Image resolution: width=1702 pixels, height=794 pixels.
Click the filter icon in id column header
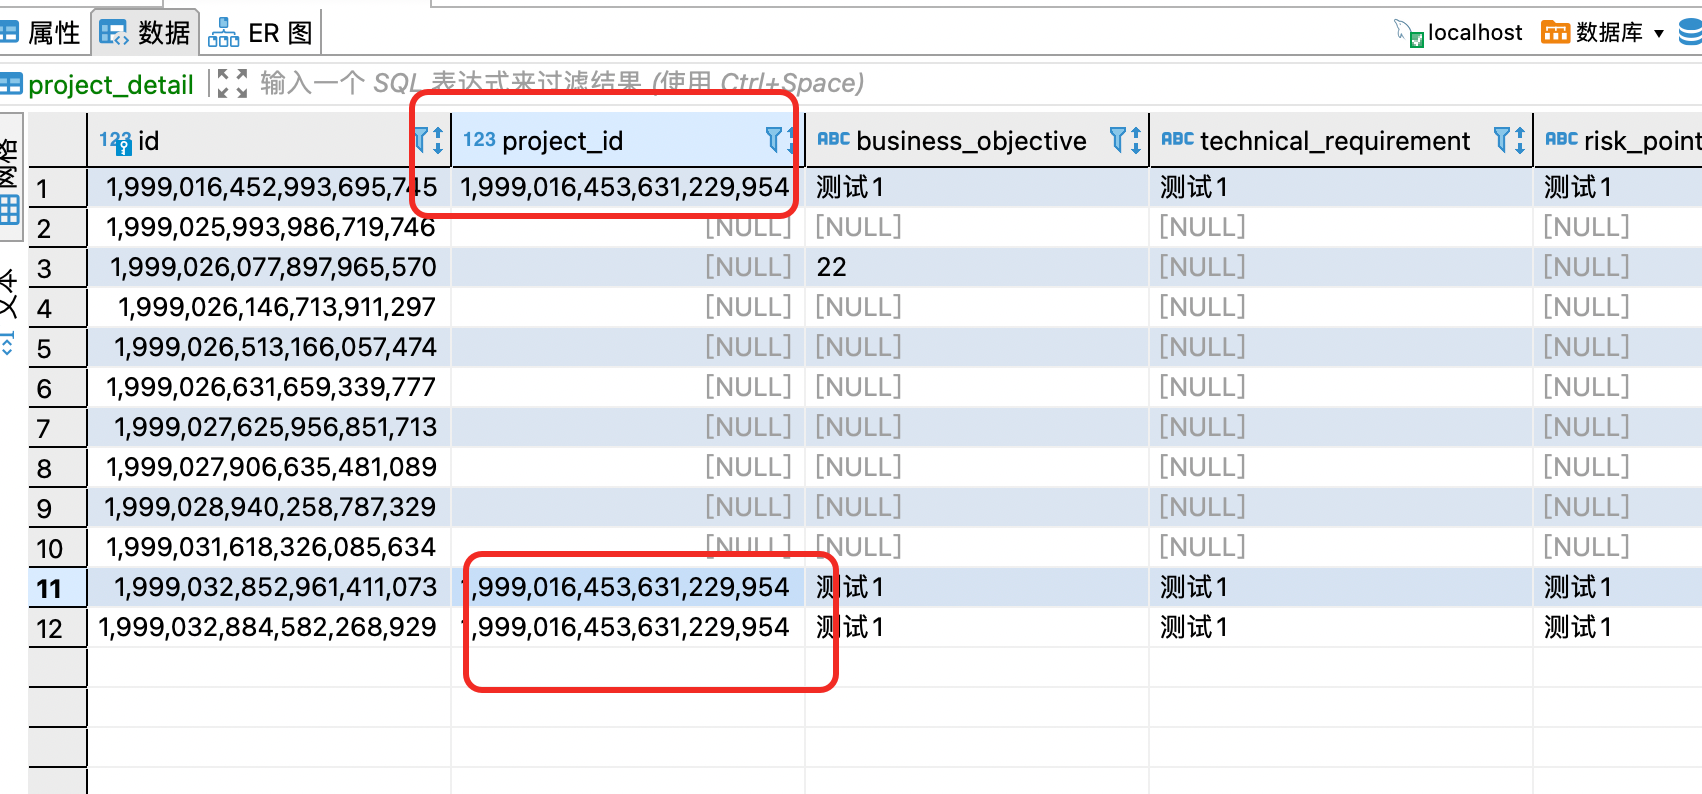(x=421, y=140)
